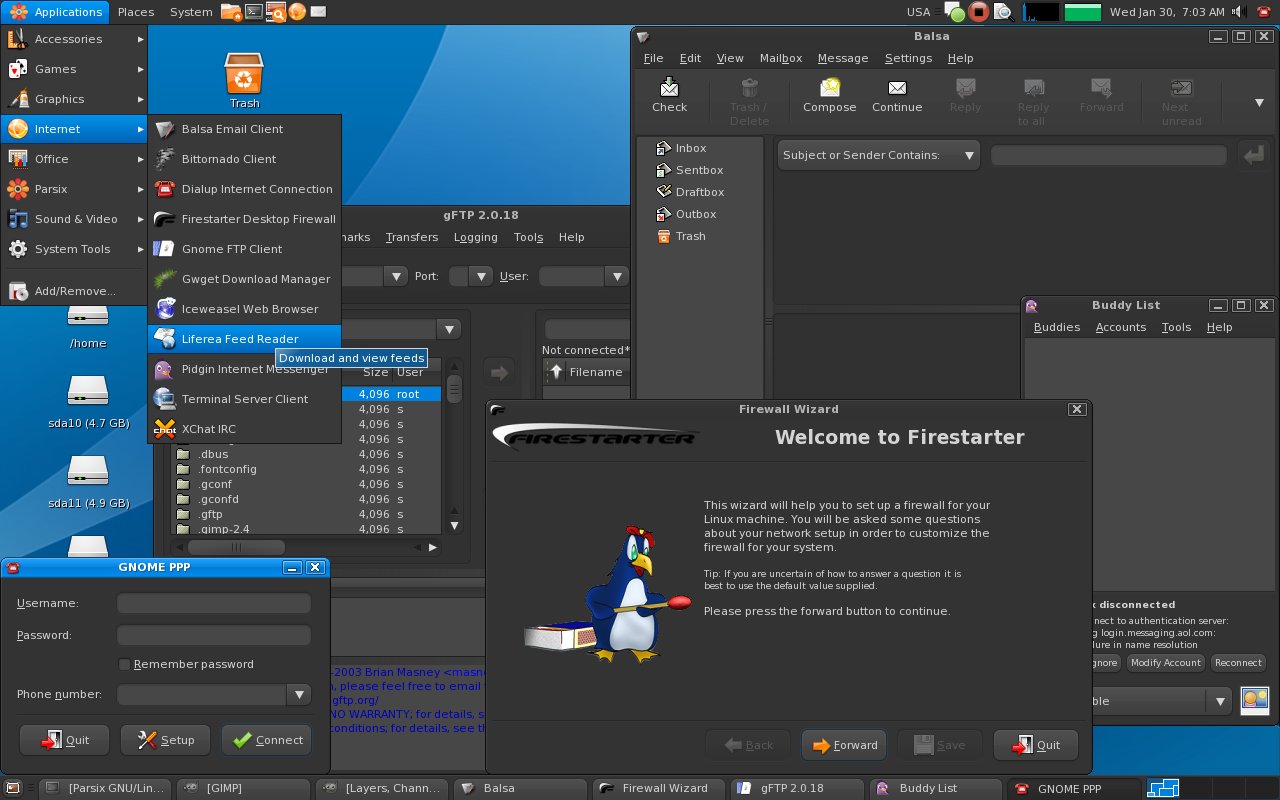Click the right arrow transfer button in gFTP
Viewport: 1280px width, 800px height.
click(497, 372)
